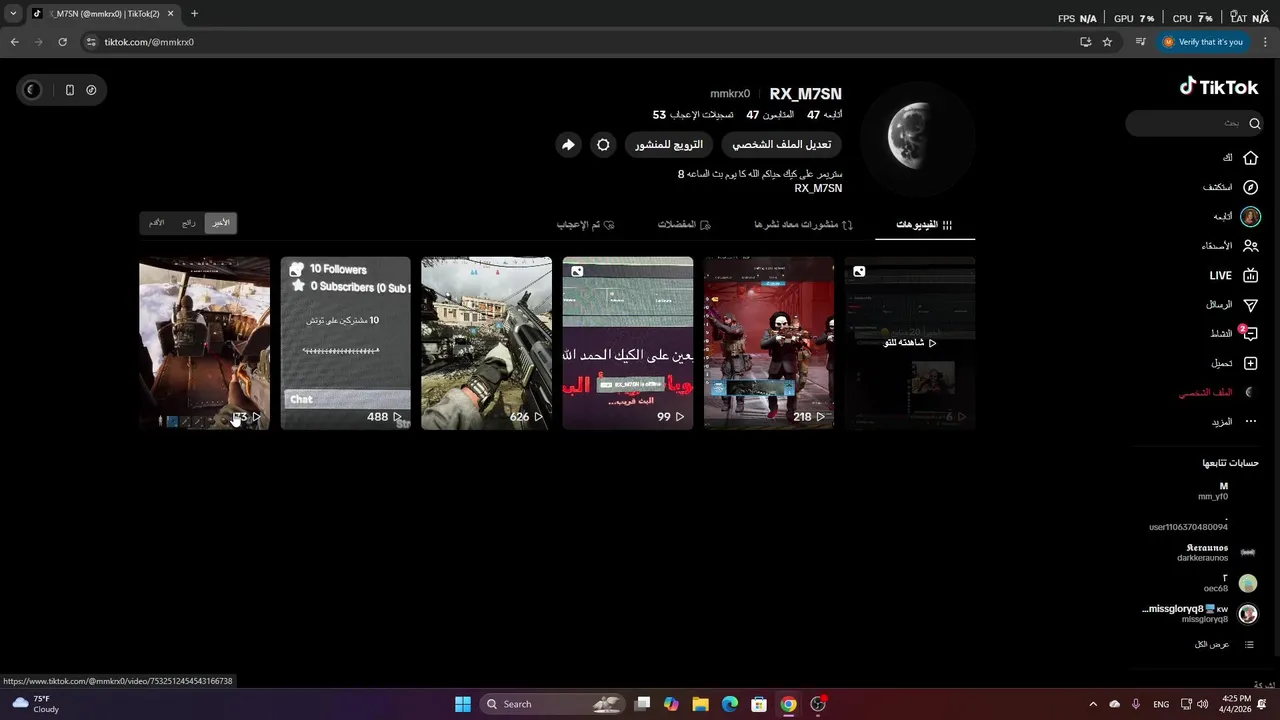Select the Favorites tab (المفضلات)

[684, 225]
